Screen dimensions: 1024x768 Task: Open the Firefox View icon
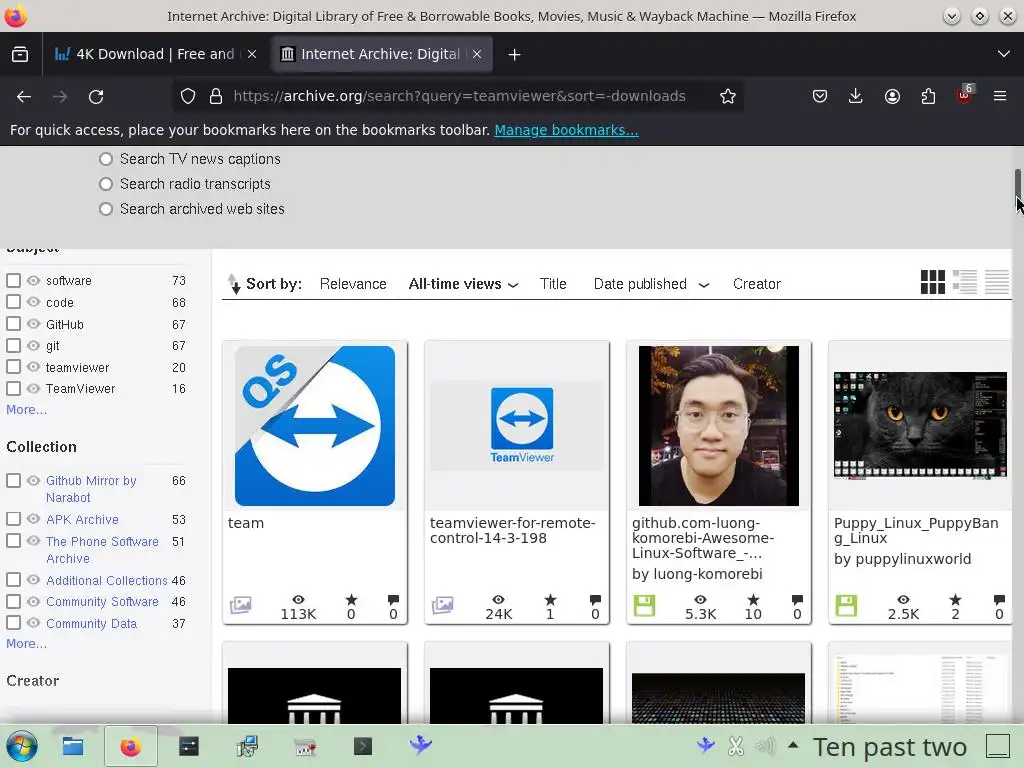(20, 54)
